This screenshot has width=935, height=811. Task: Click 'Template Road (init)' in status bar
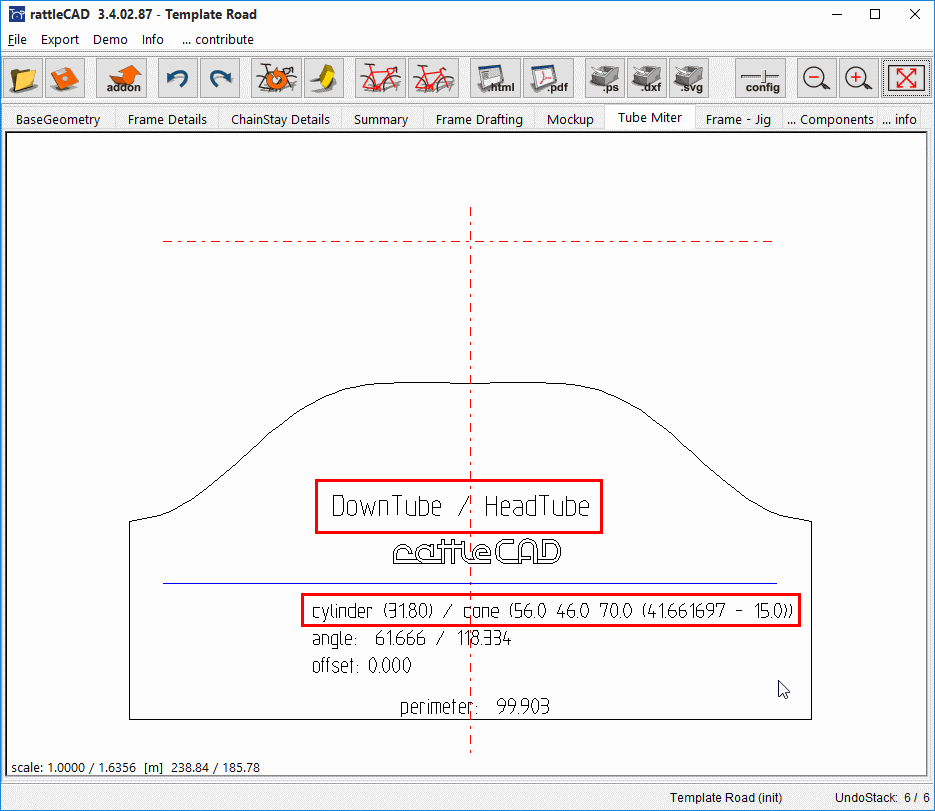pos(726,798)
